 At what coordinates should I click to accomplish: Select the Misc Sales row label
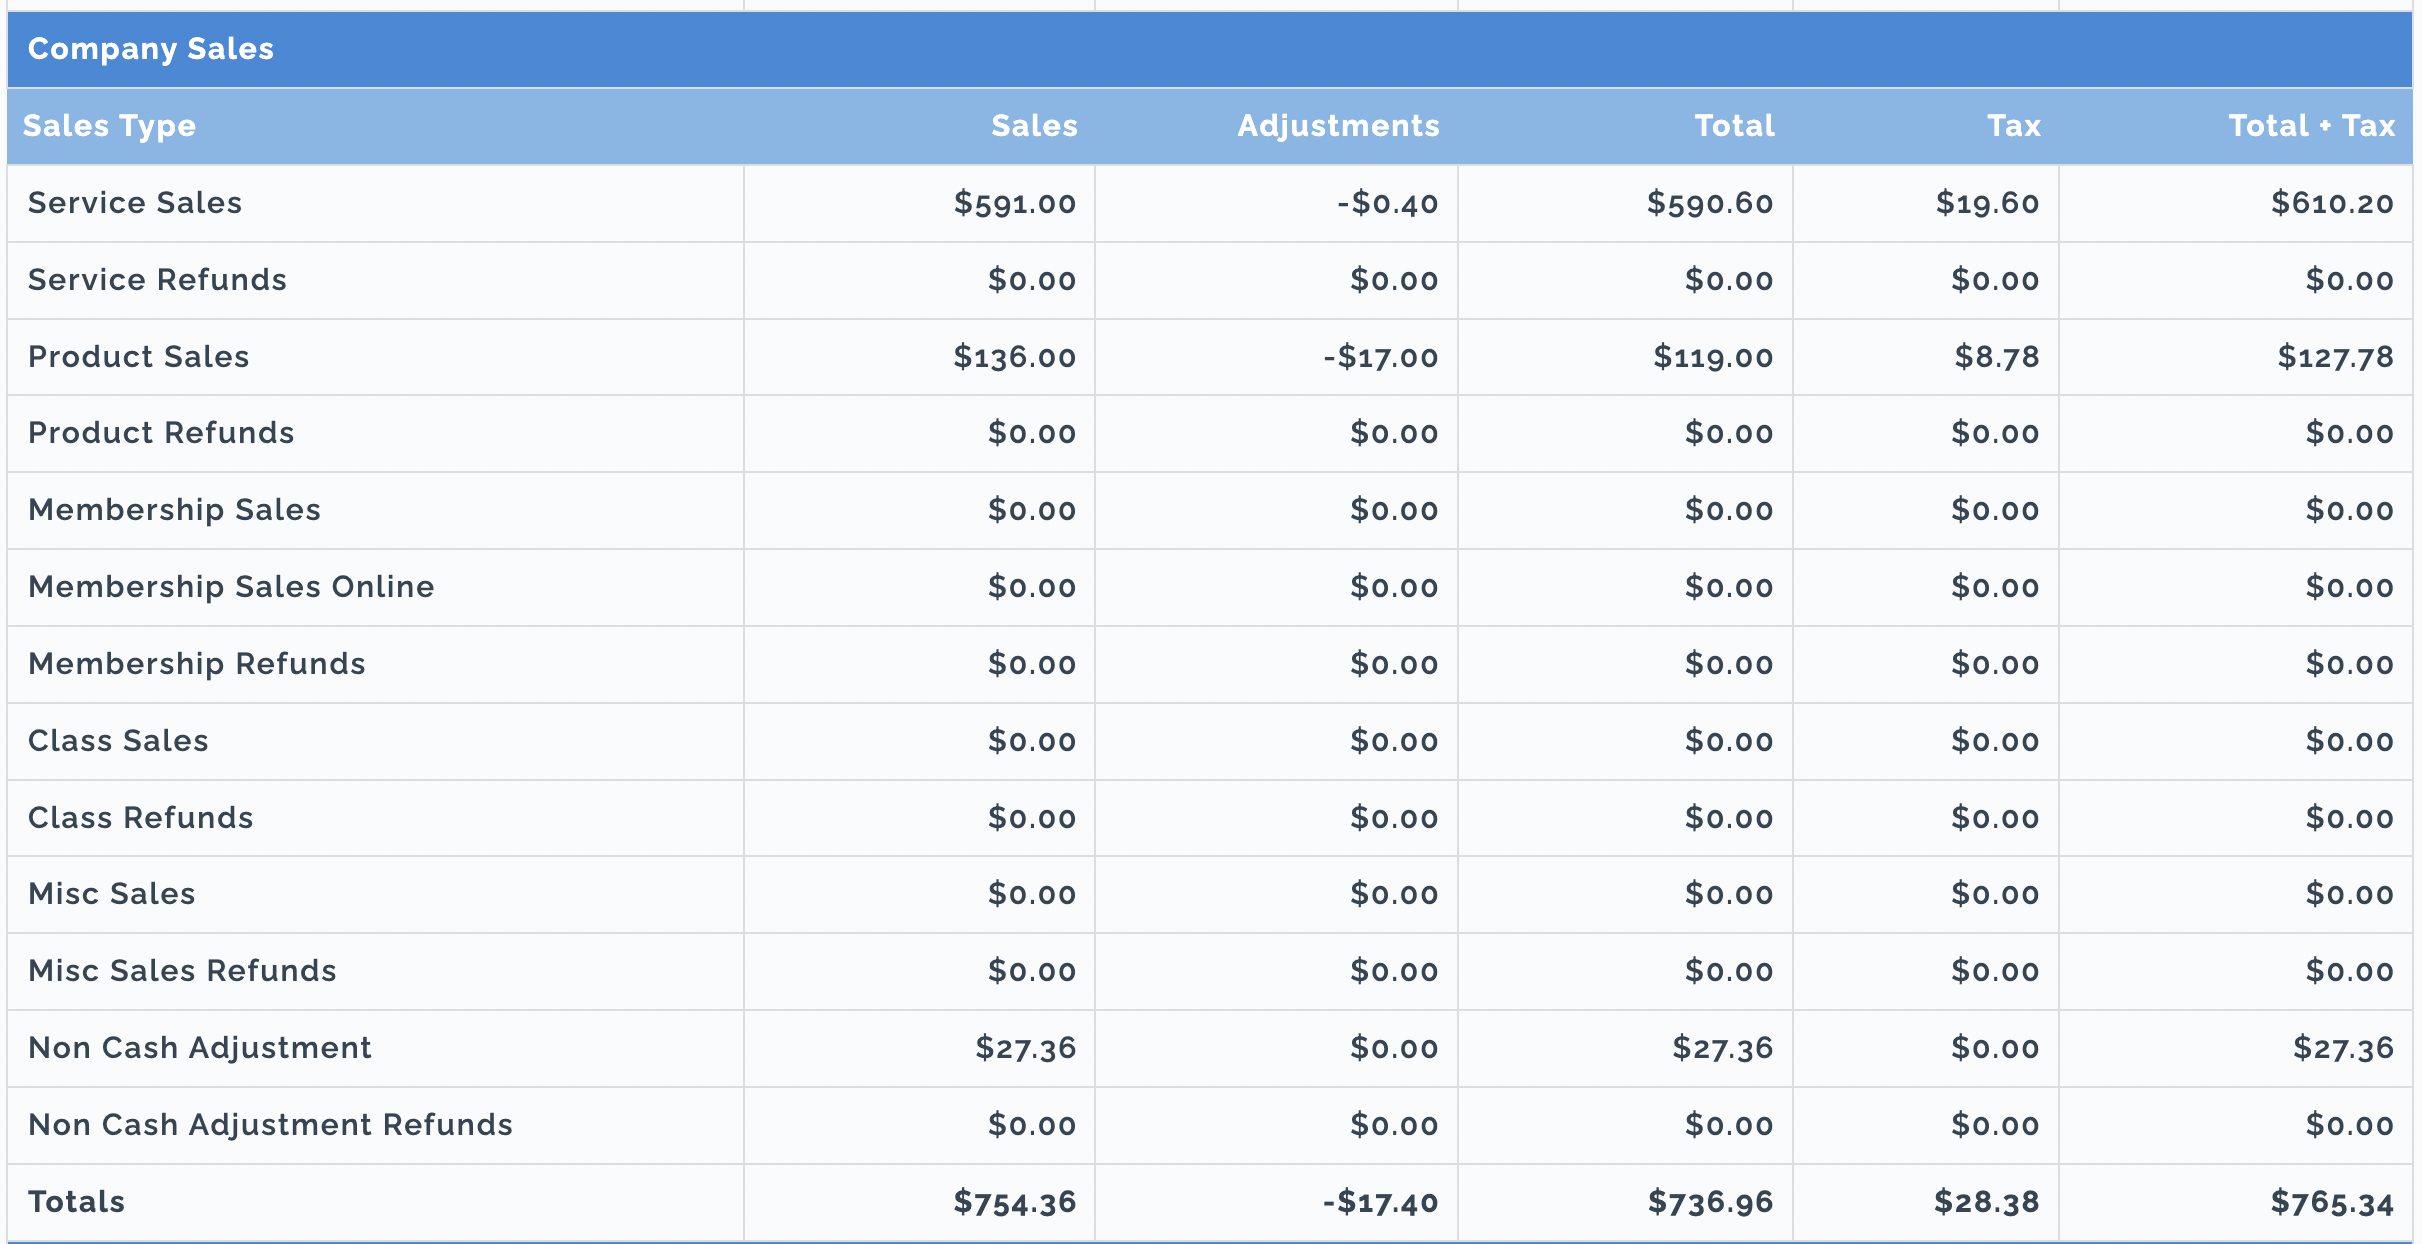point(111,894)
